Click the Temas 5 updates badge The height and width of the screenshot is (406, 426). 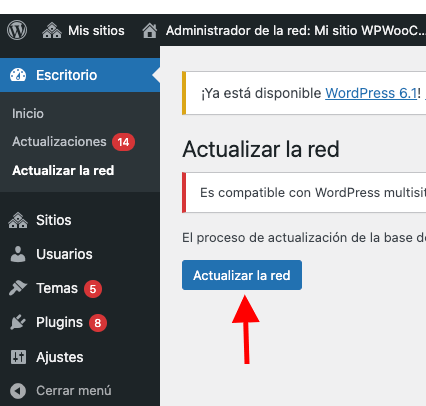[93, 289]
